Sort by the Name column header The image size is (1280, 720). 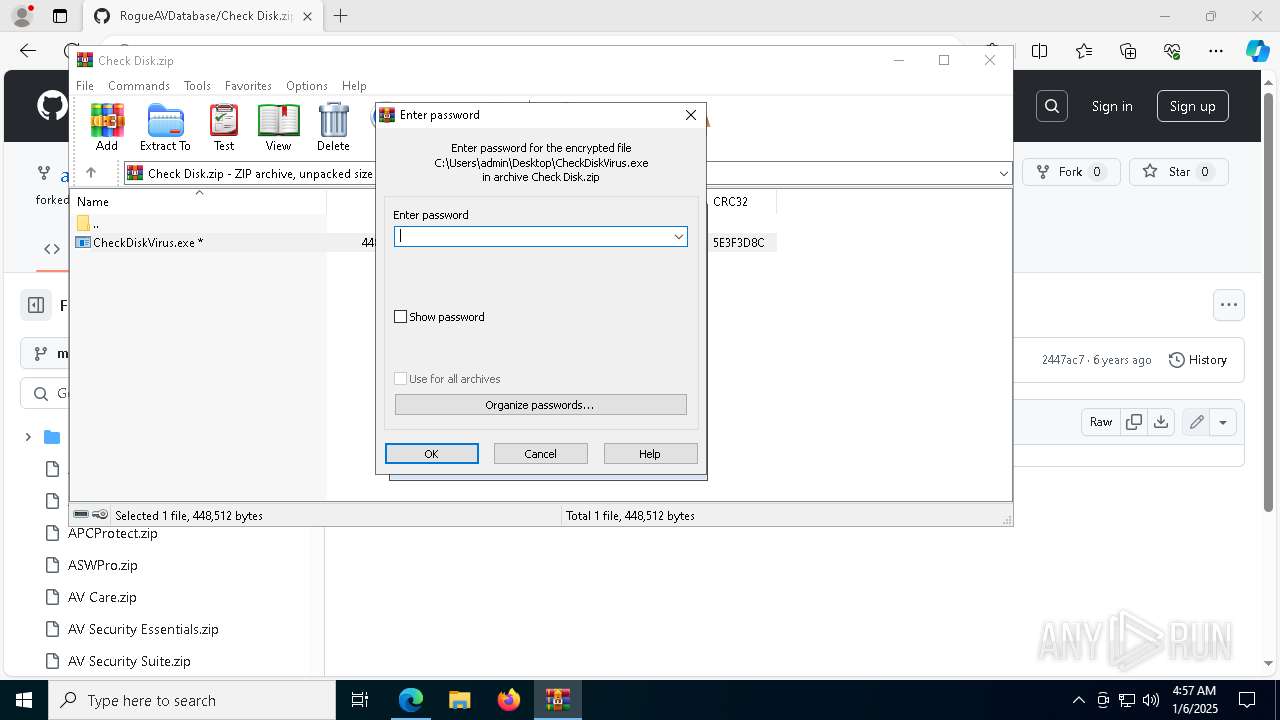(x=198, y=202)
